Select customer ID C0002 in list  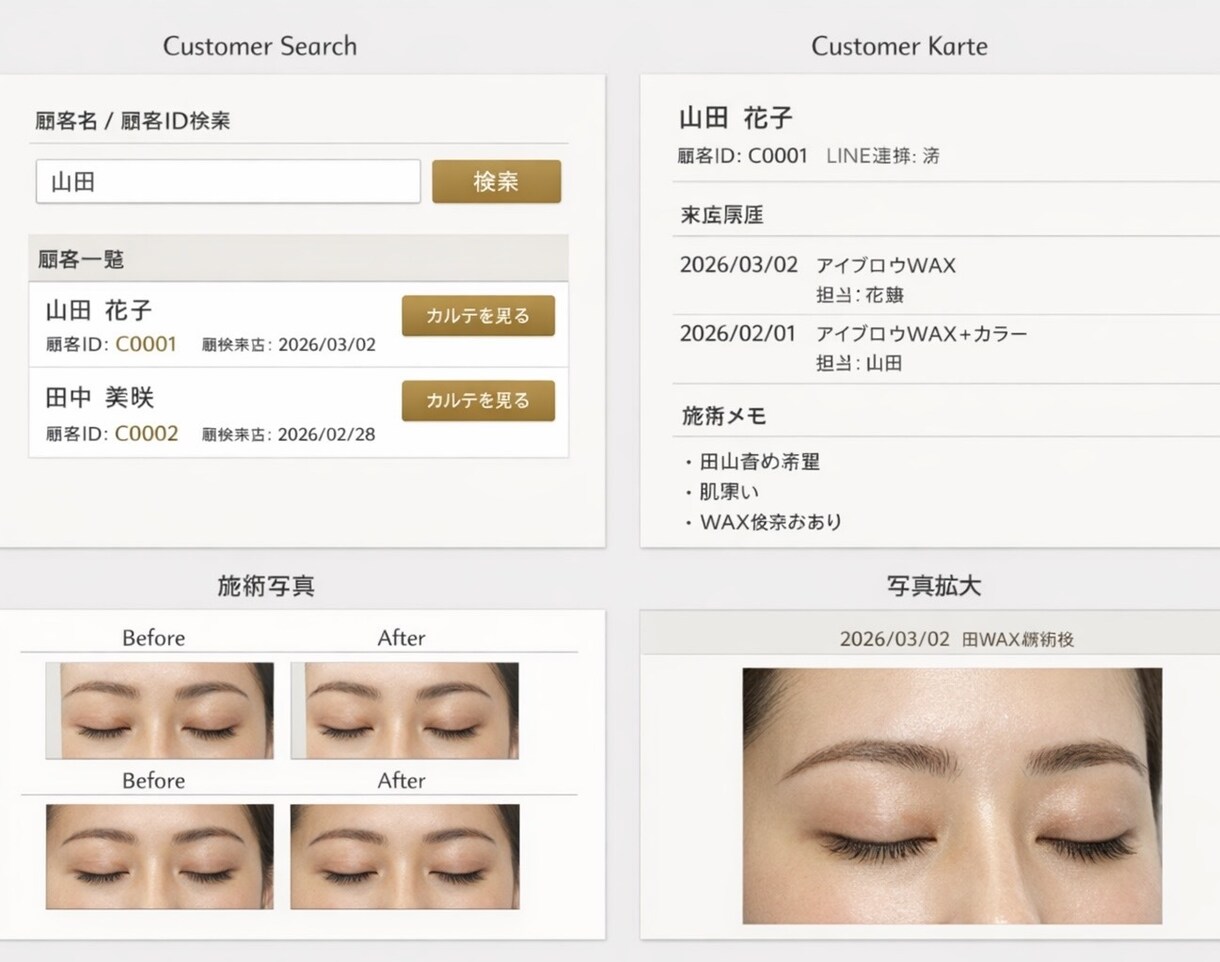coord(146,434)
